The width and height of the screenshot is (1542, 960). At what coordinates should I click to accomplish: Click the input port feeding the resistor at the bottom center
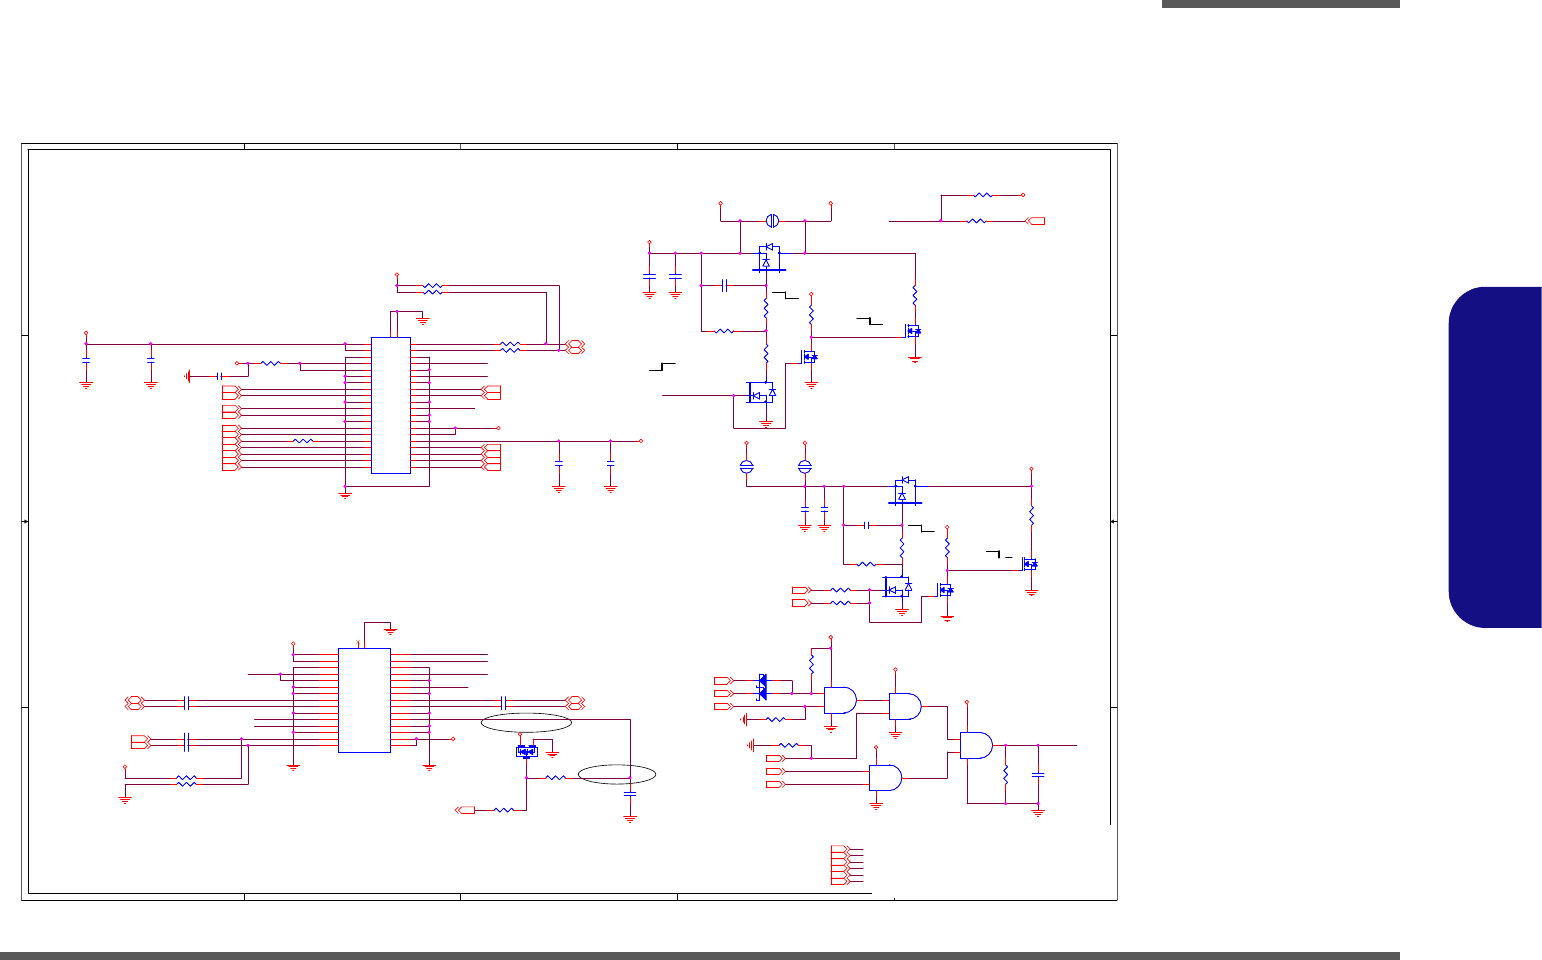pyautogui.click(x=466, y=809)
